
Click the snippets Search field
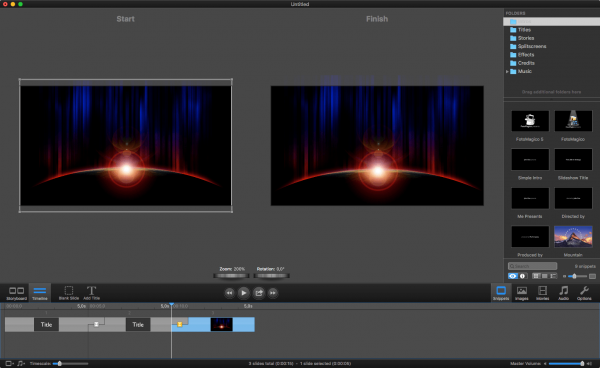point(532,266)
